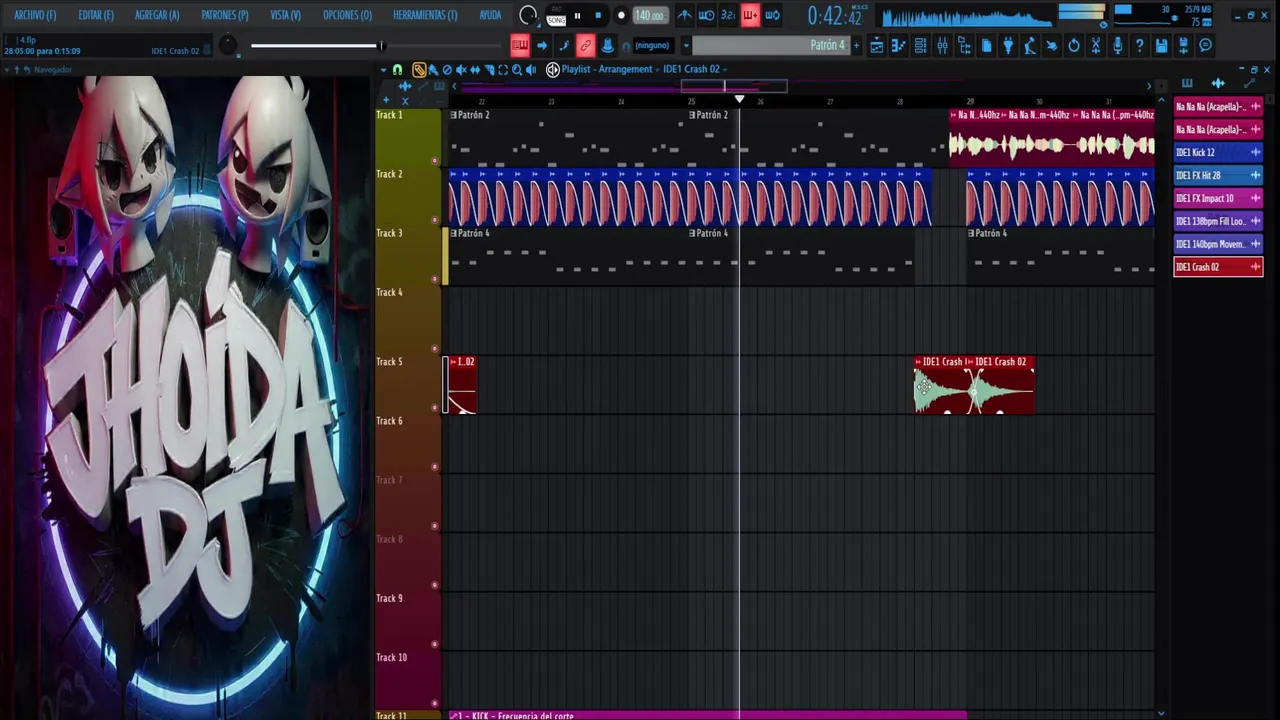Toggle the metronome button
This screenshot has width=1280, height=720.
685,15
